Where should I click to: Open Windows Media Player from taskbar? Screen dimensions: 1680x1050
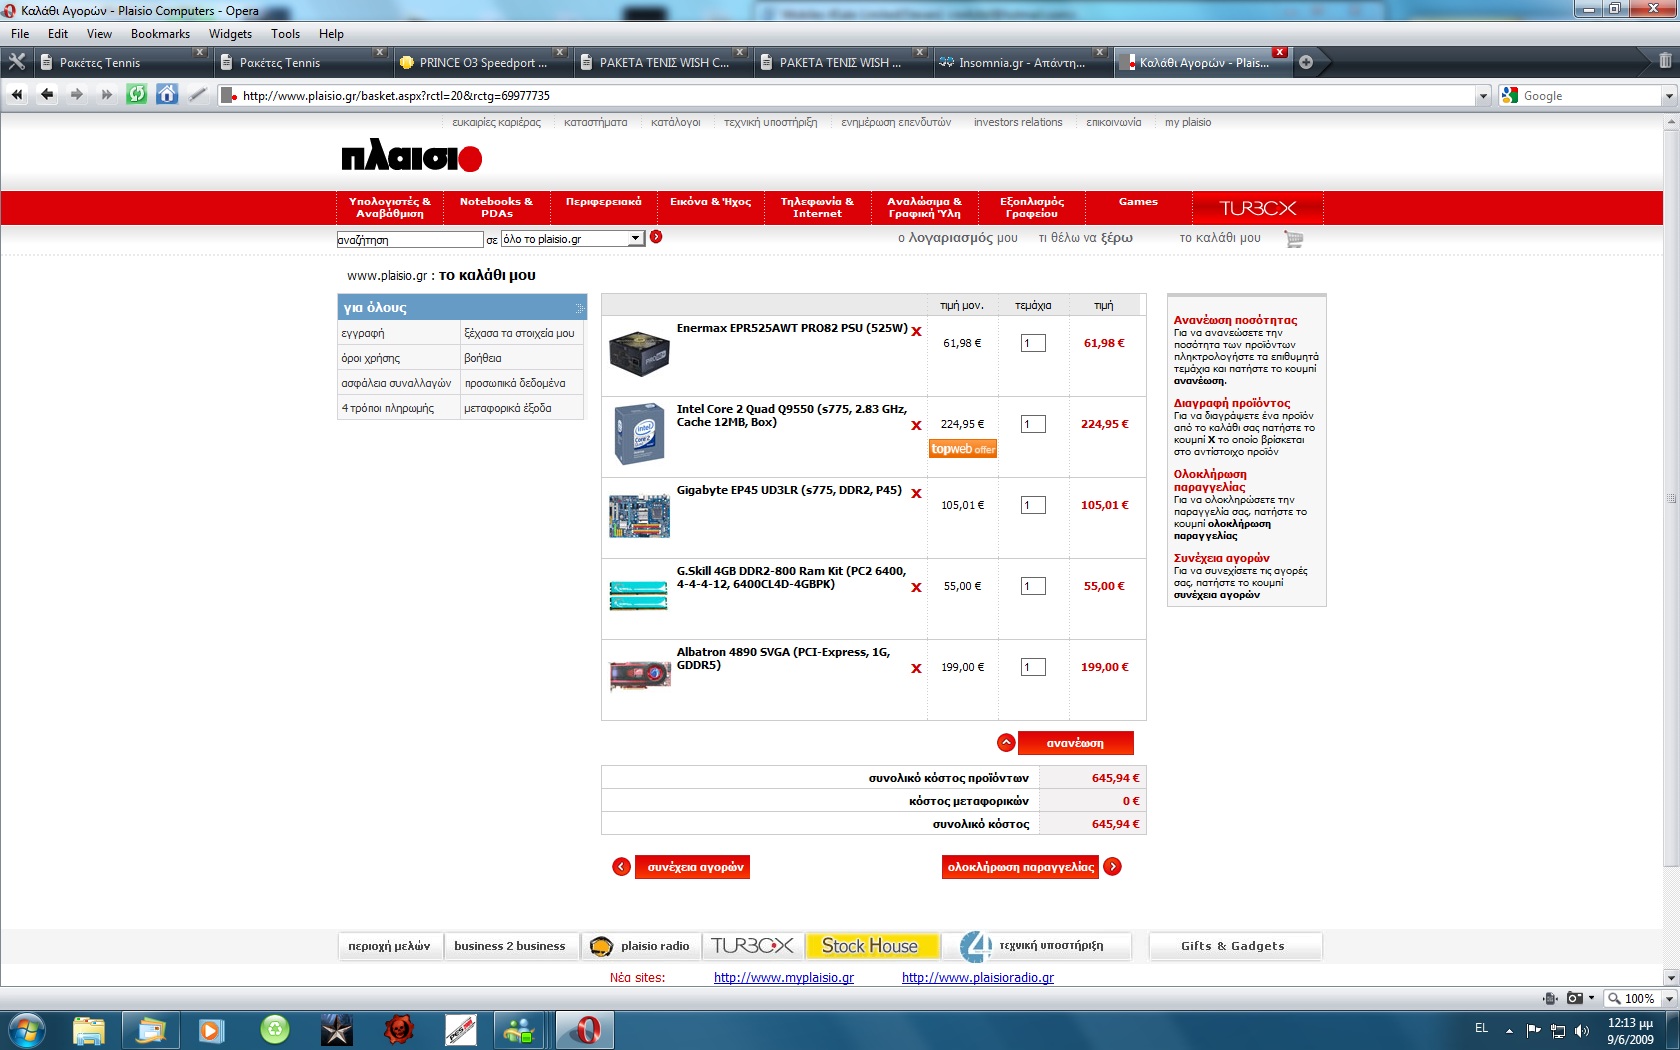[x=211, y=1029]
